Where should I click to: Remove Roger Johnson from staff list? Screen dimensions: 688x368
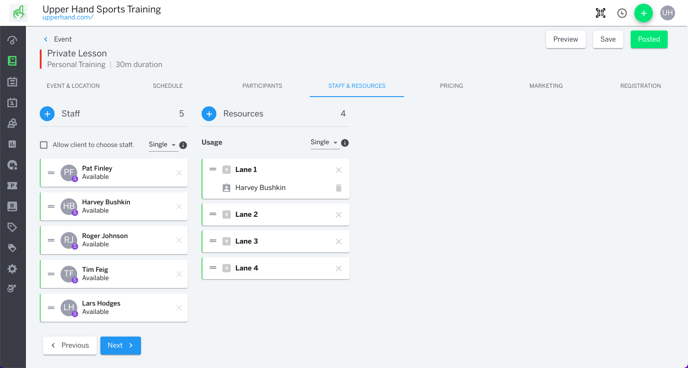(179, 240)
